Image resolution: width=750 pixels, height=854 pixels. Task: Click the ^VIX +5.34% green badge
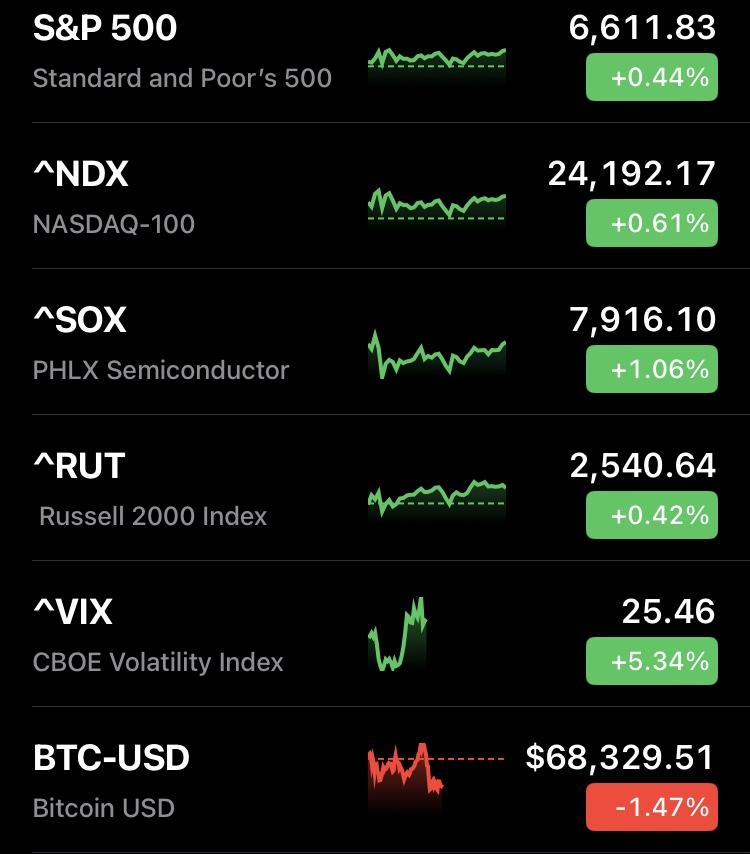(x=651, y=661)
